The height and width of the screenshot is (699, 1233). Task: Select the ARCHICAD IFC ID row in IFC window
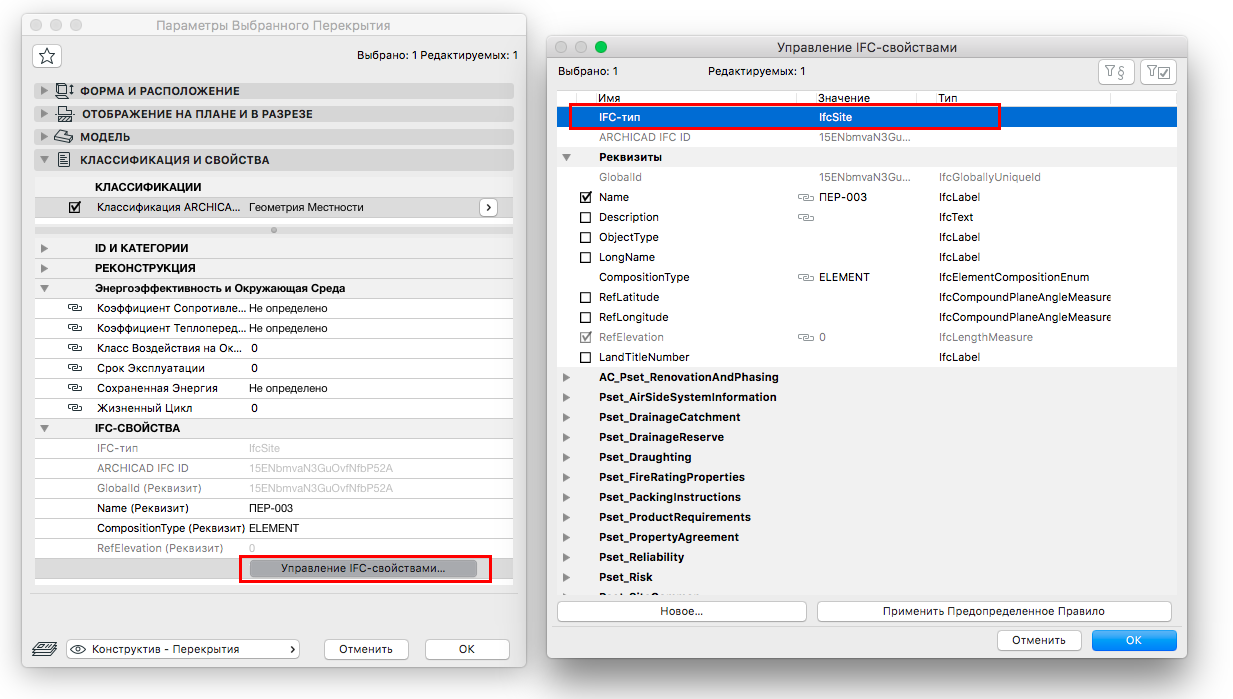[x=867, y=137]
